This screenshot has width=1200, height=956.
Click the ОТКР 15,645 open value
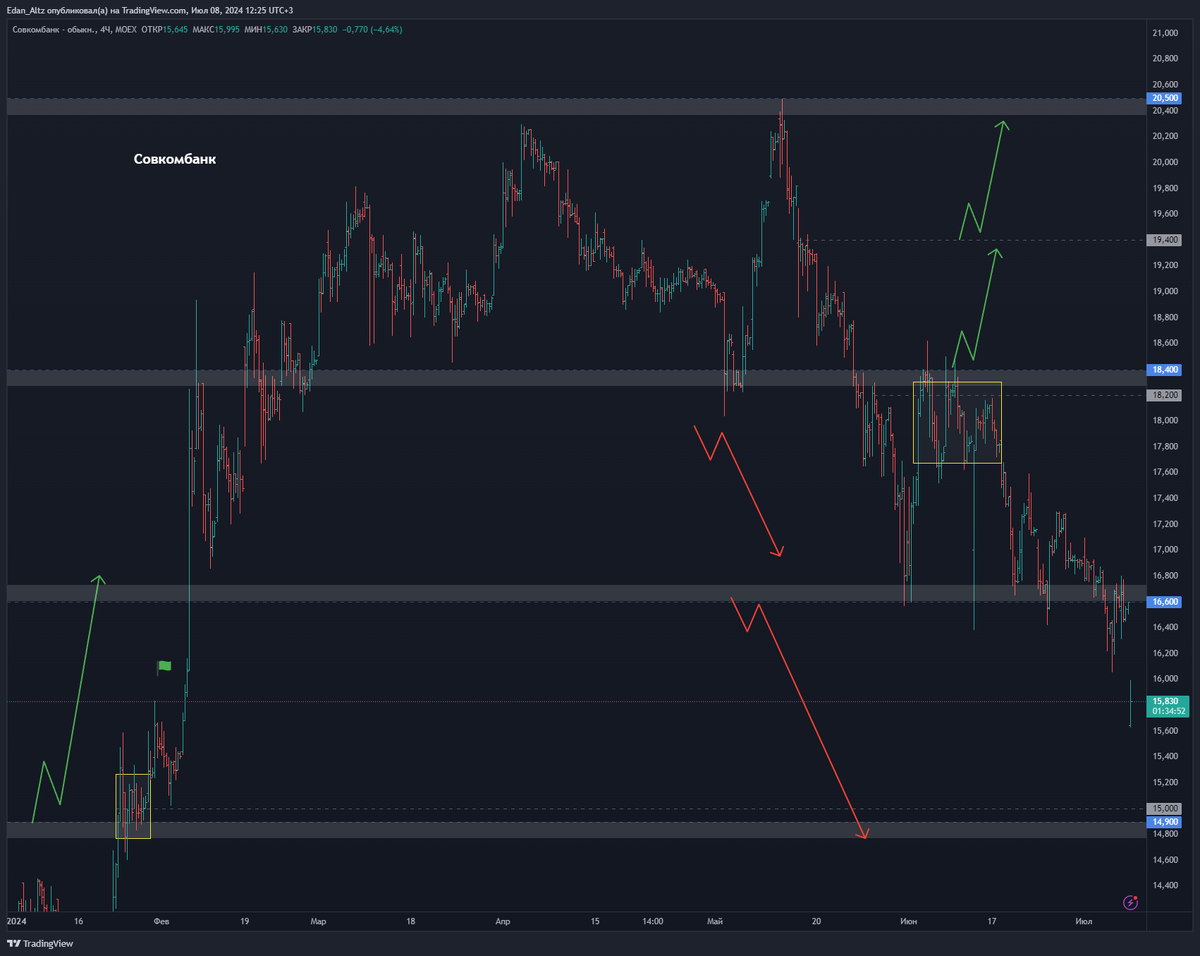click(x=165, y=29)
